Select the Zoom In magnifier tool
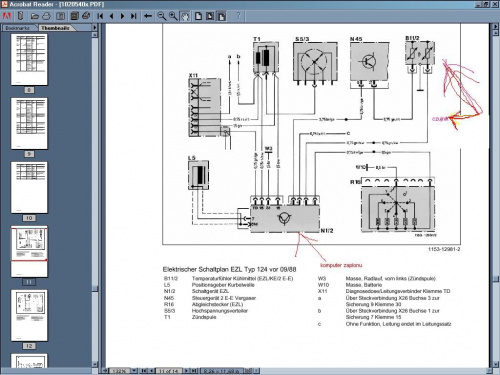The height and width of the screenshot is (375, 500). click(173, 16)
